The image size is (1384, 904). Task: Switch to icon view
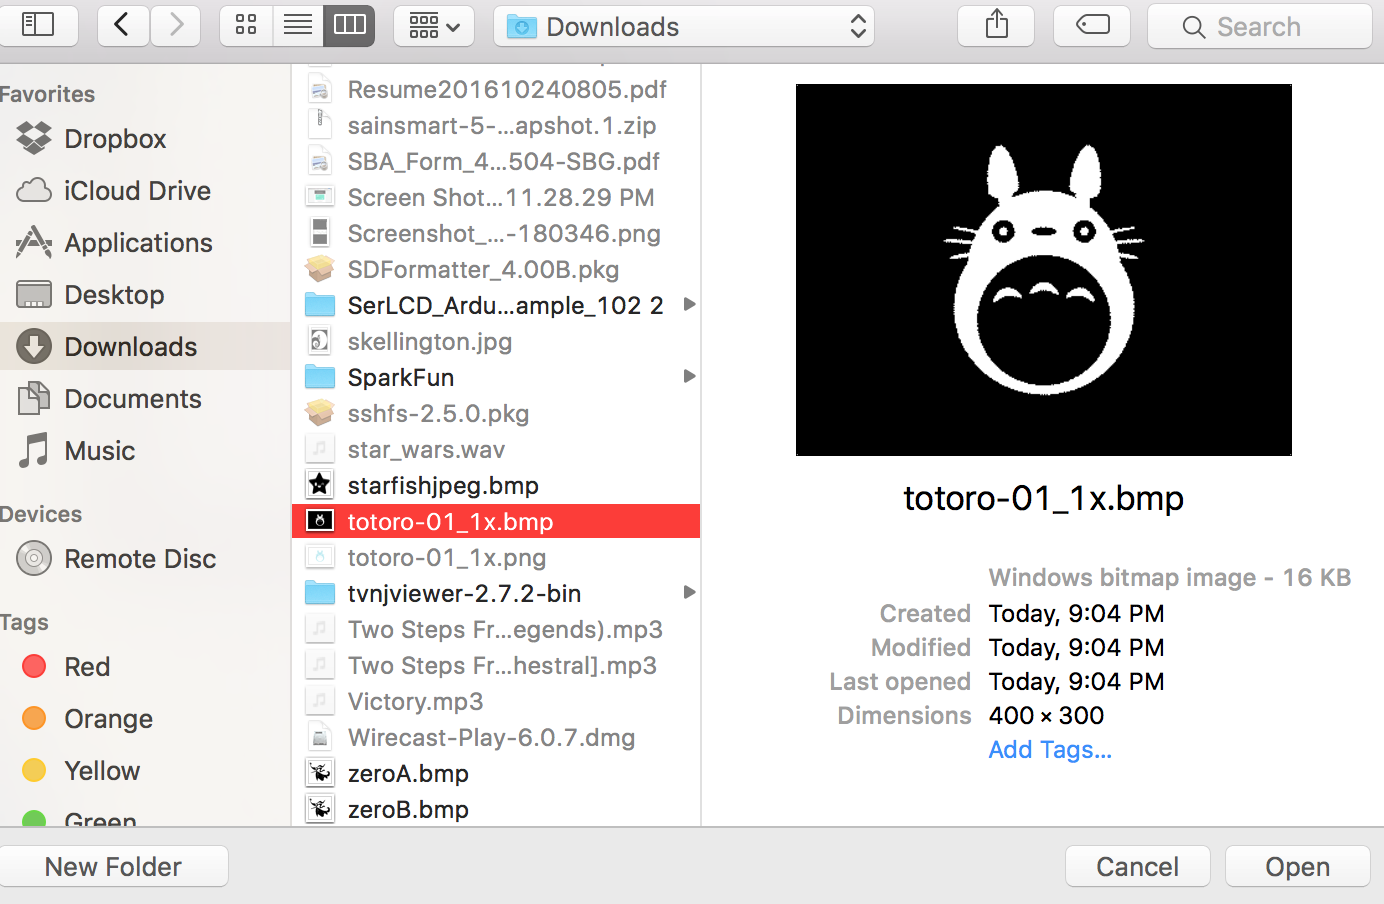pyautogui.click(x=246, y=25)
